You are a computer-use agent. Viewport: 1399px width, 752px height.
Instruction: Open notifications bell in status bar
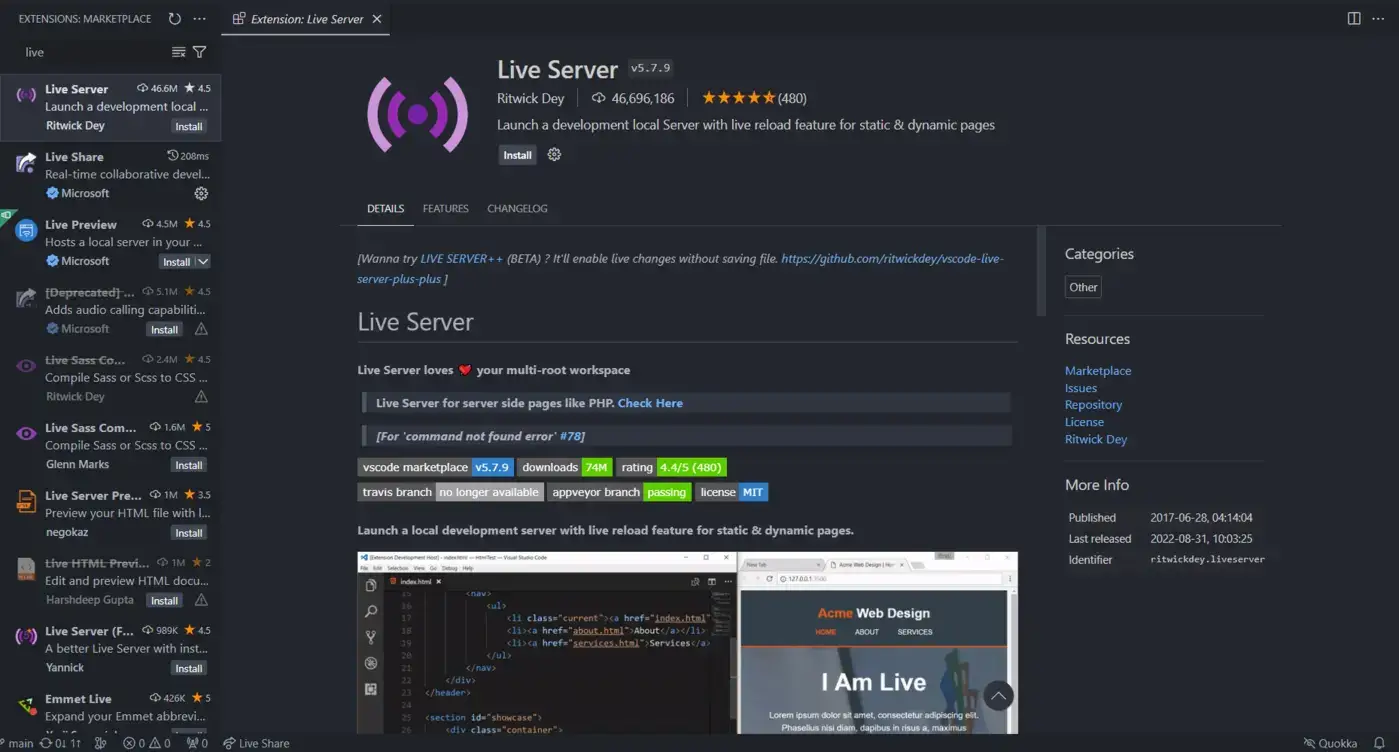pyautogui.click(x=1379, y=743)
